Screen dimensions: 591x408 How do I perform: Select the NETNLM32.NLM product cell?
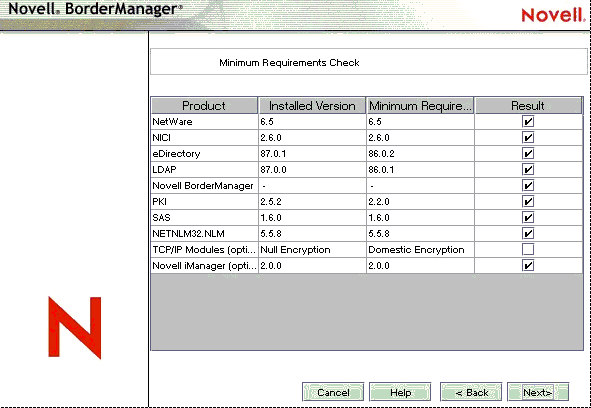204,233
